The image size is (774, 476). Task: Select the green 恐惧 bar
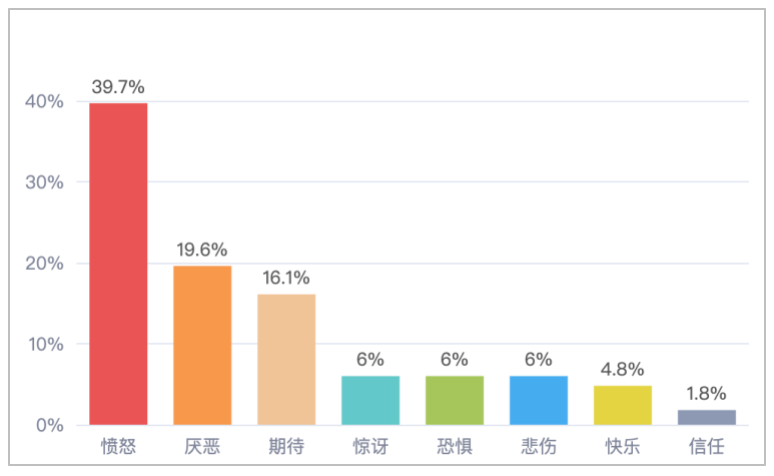coord(454,400)
